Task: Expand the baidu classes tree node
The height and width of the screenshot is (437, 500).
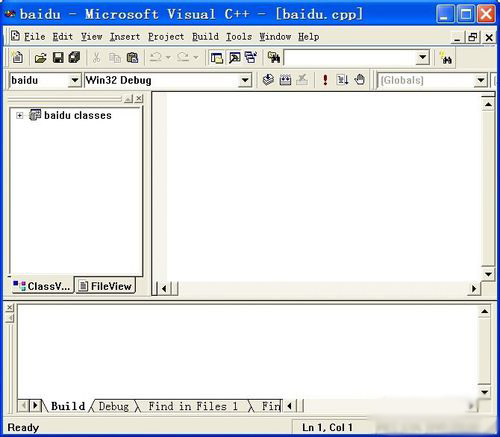Action: (x=20, y=115)
